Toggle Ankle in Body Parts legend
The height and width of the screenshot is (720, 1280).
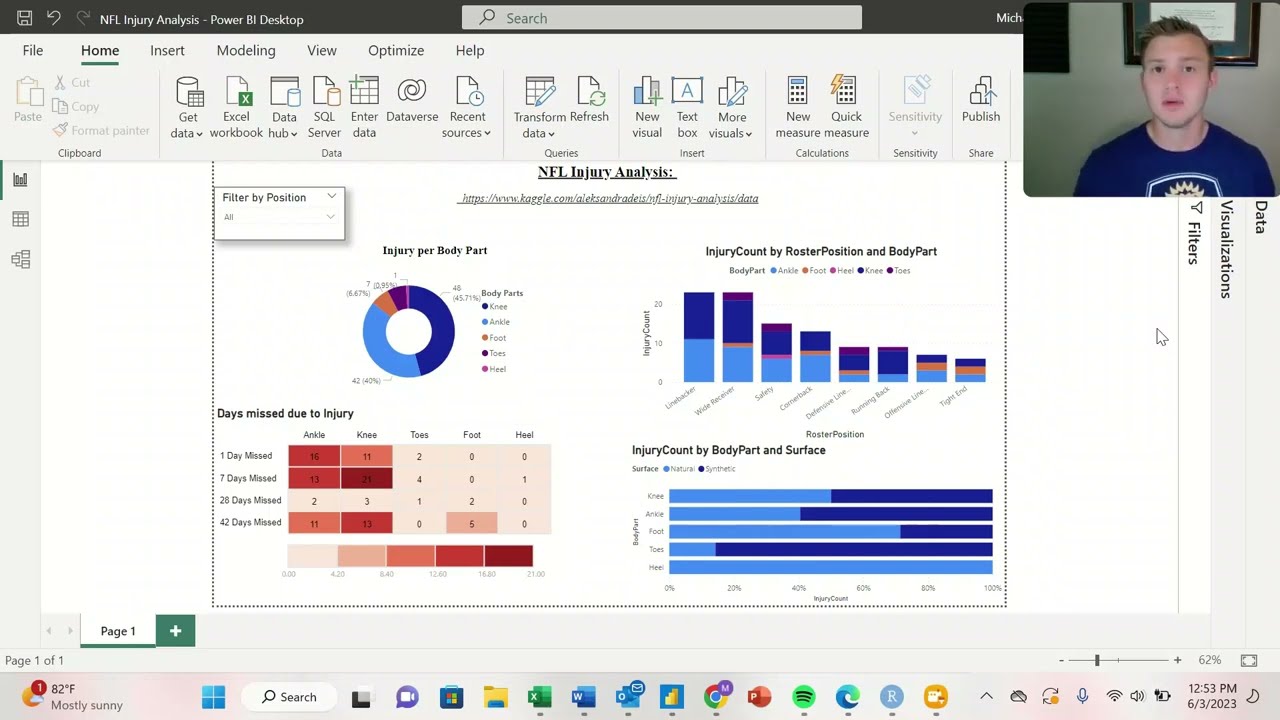[x=496, y=322]
